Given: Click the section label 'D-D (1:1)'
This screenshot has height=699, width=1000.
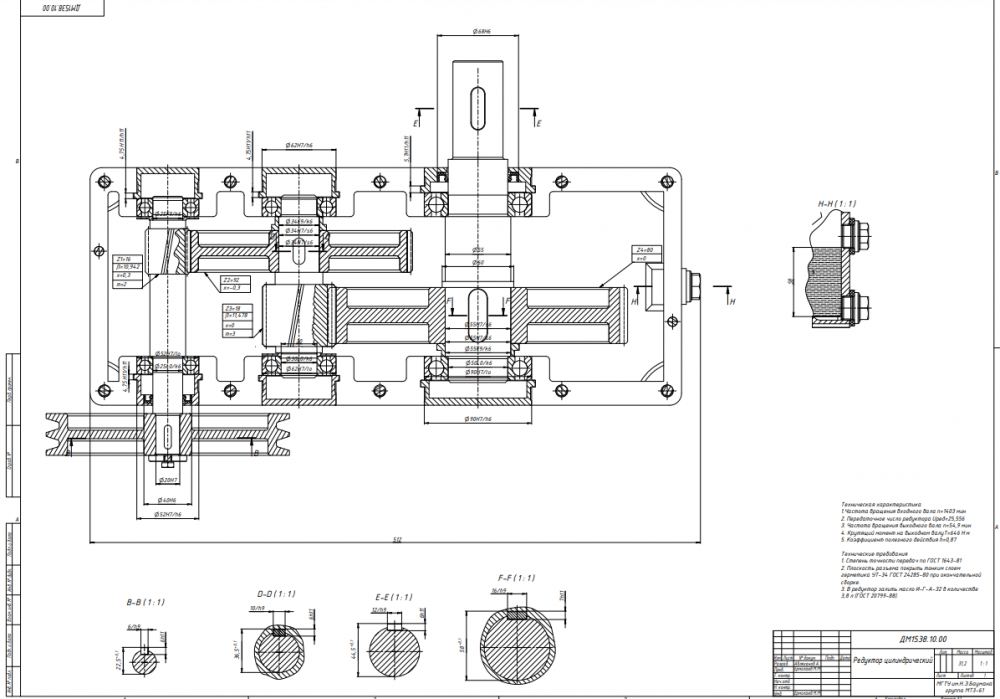Looking at the screenshot, I should (276, 594).
